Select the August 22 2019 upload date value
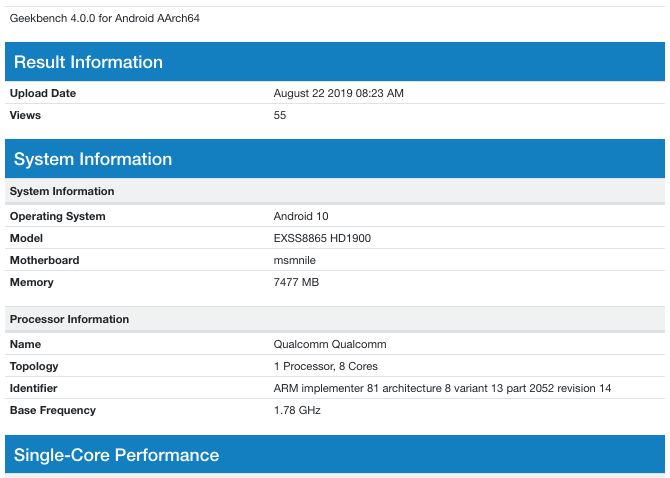Image resolution: width=670 pixels, height=478 pixels. pos(338,93)
